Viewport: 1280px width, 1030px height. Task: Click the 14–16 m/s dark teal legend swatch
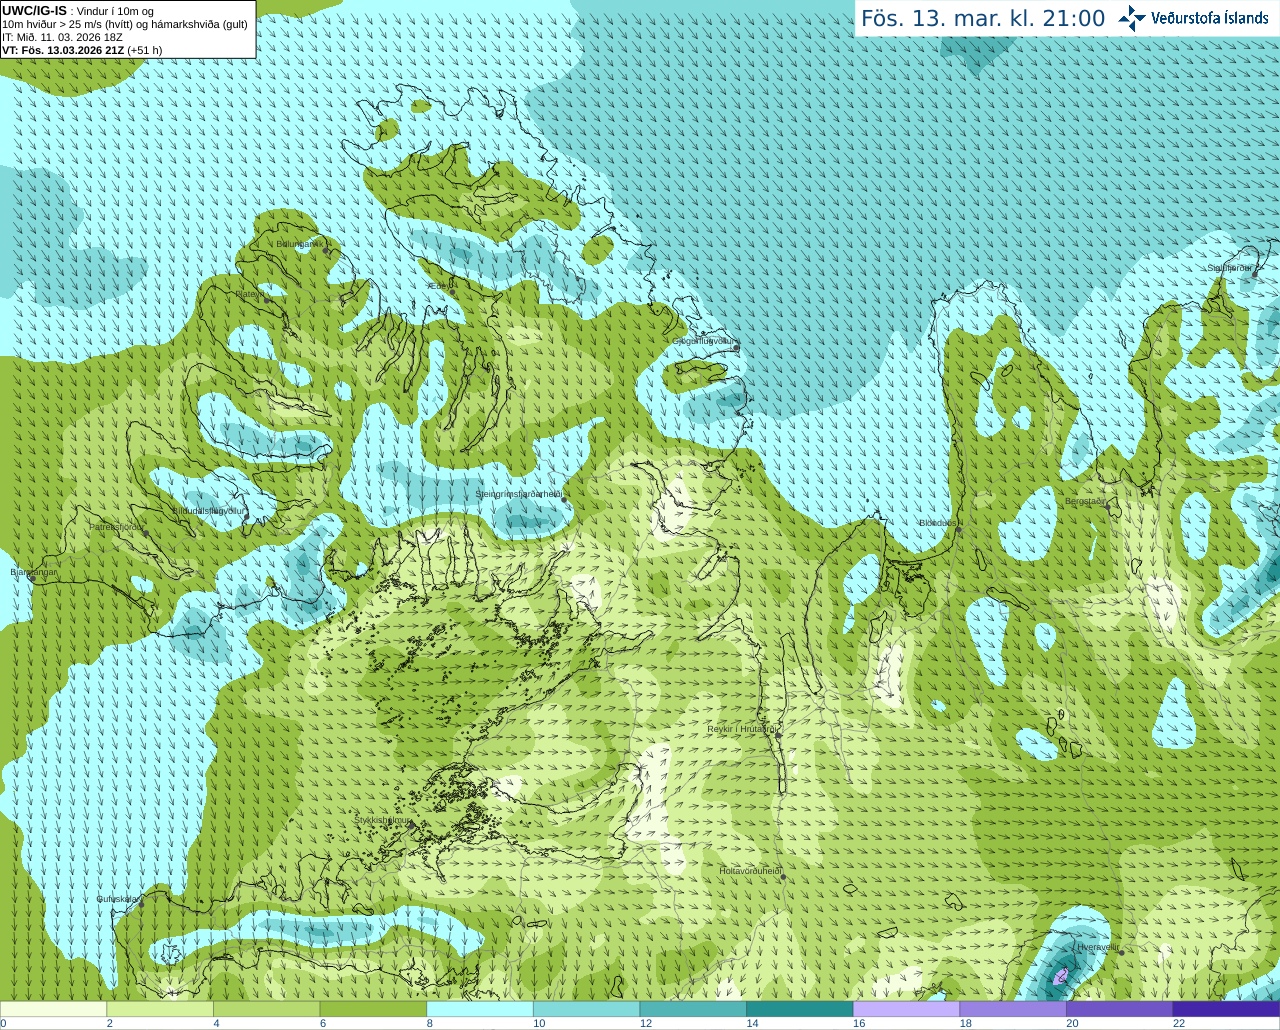800,1009
